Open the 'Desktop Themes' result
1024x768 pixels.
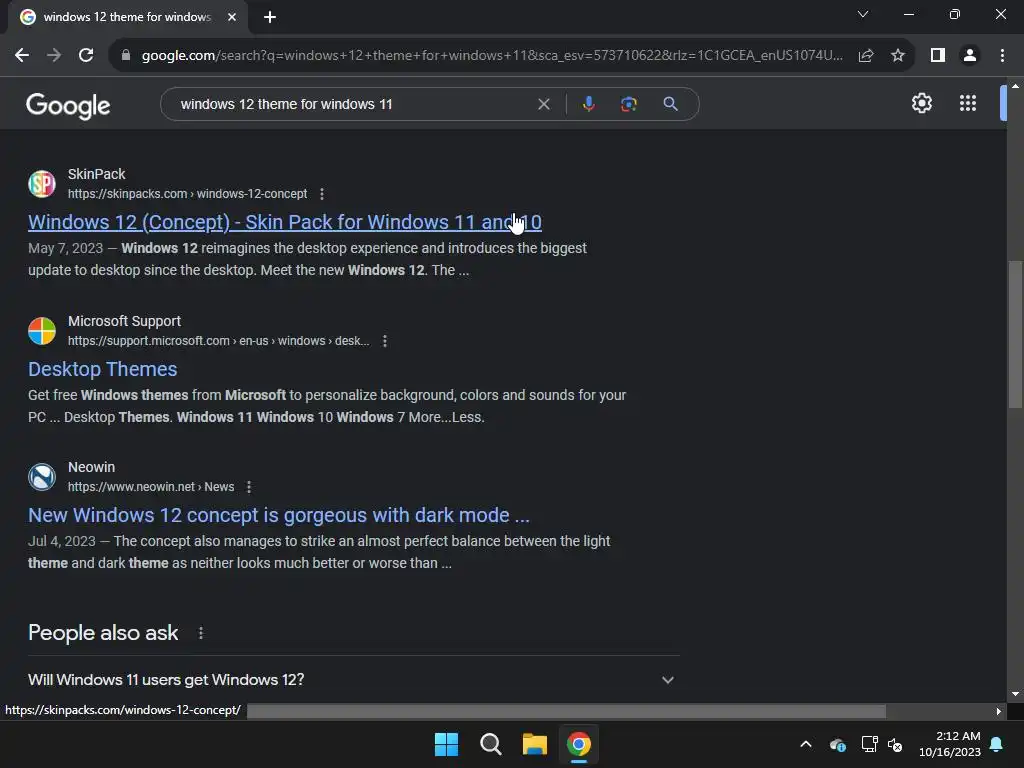click(103, 369)
